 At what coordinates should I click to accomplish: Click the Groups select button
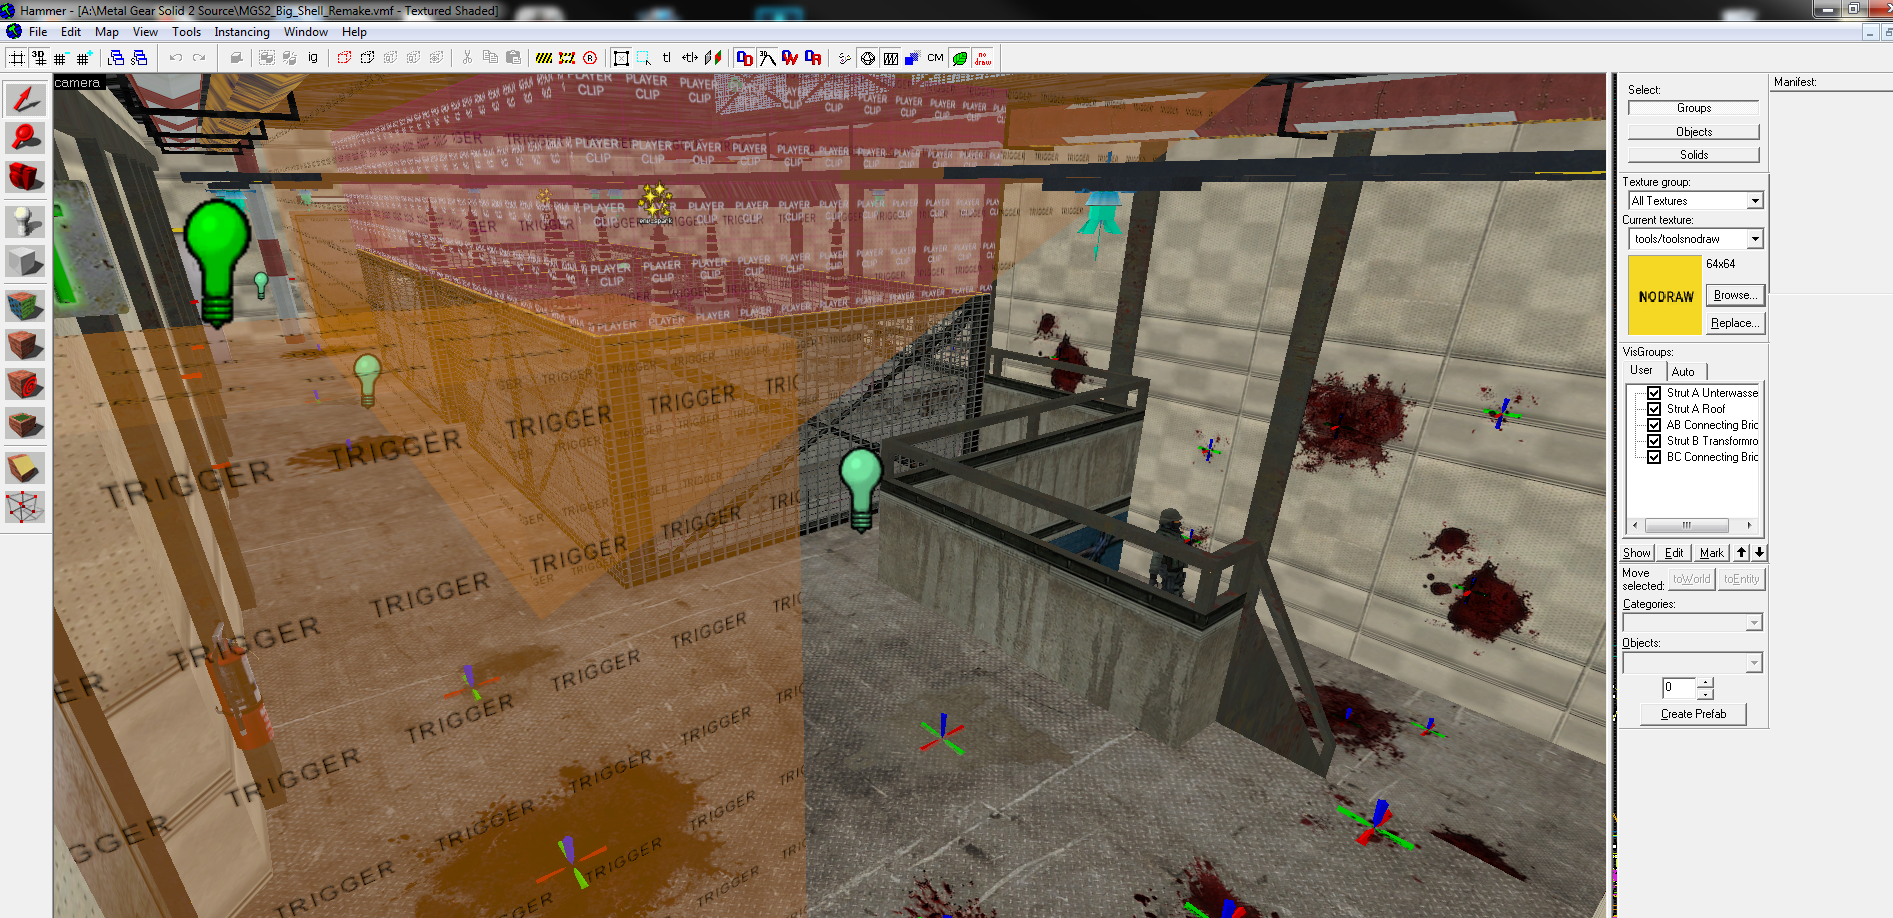pos(1693,108)
